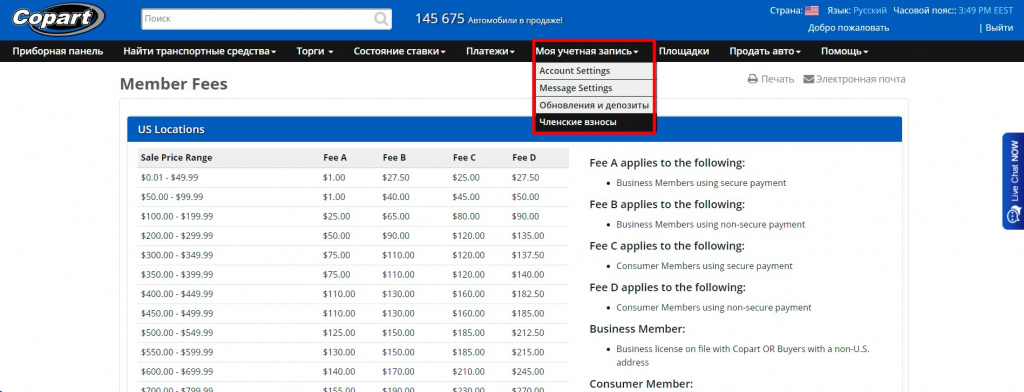The width and height of the screenshot is (1024, 392).
Task: Click the Fee C column header
Action: point(464,157)
